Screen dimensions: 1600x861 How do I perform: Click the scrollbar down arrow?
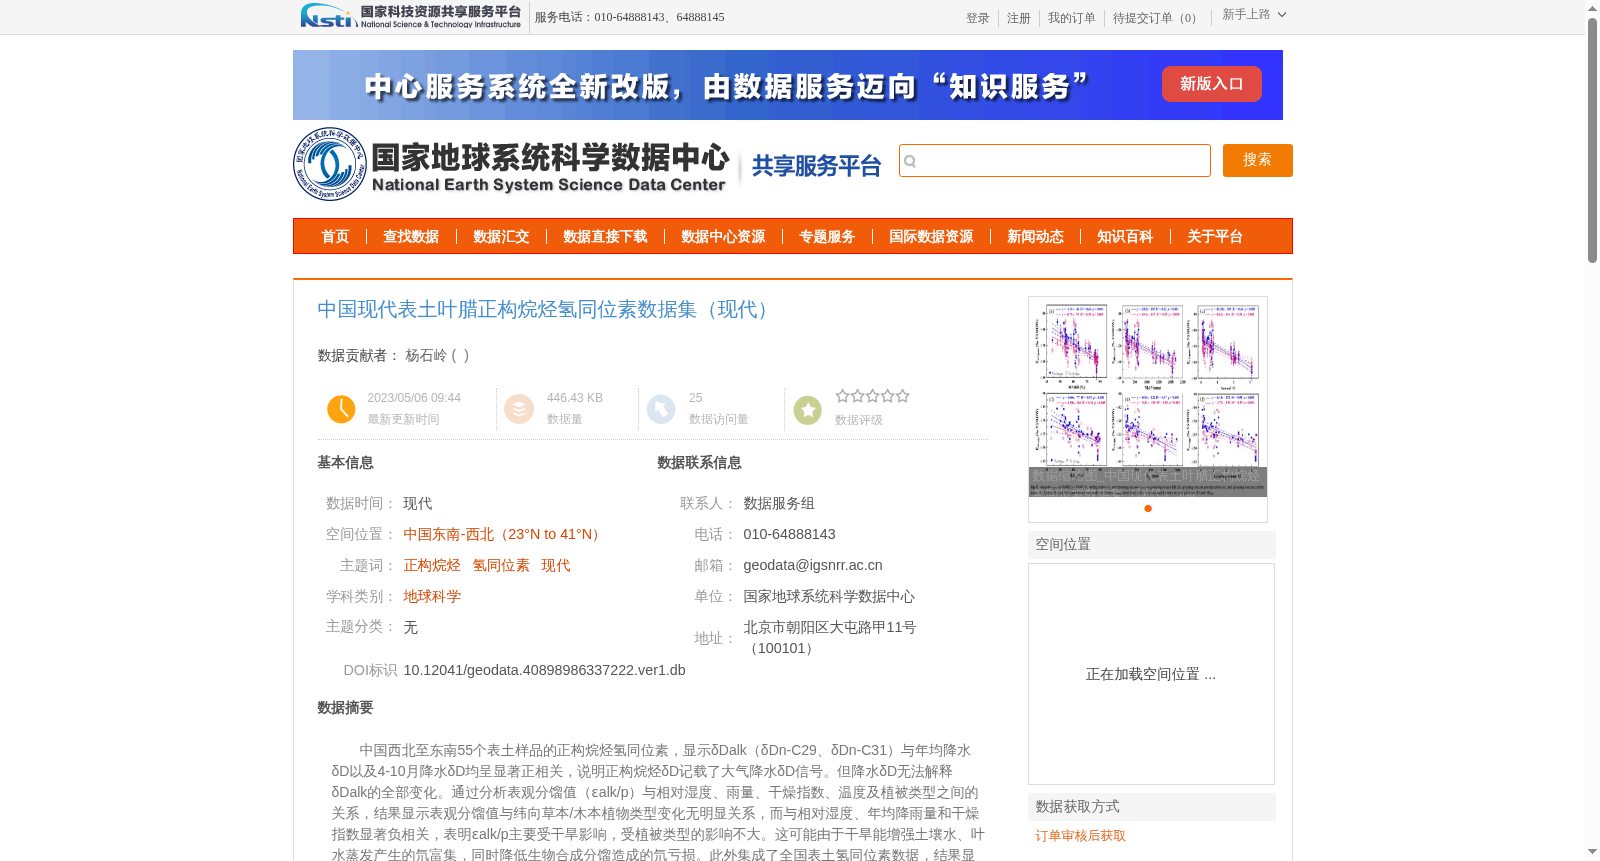coord(1592,852)
